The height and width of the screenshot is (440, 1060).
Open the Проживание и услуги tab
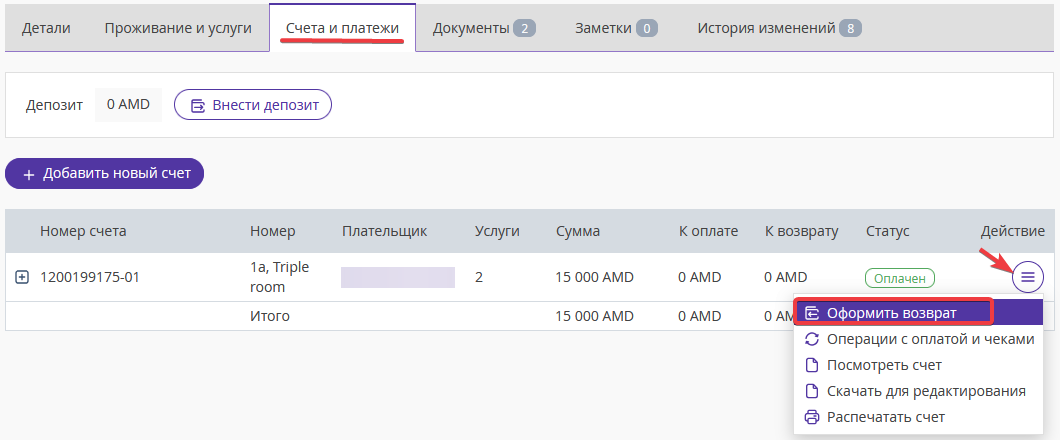[x=178, y=28]
